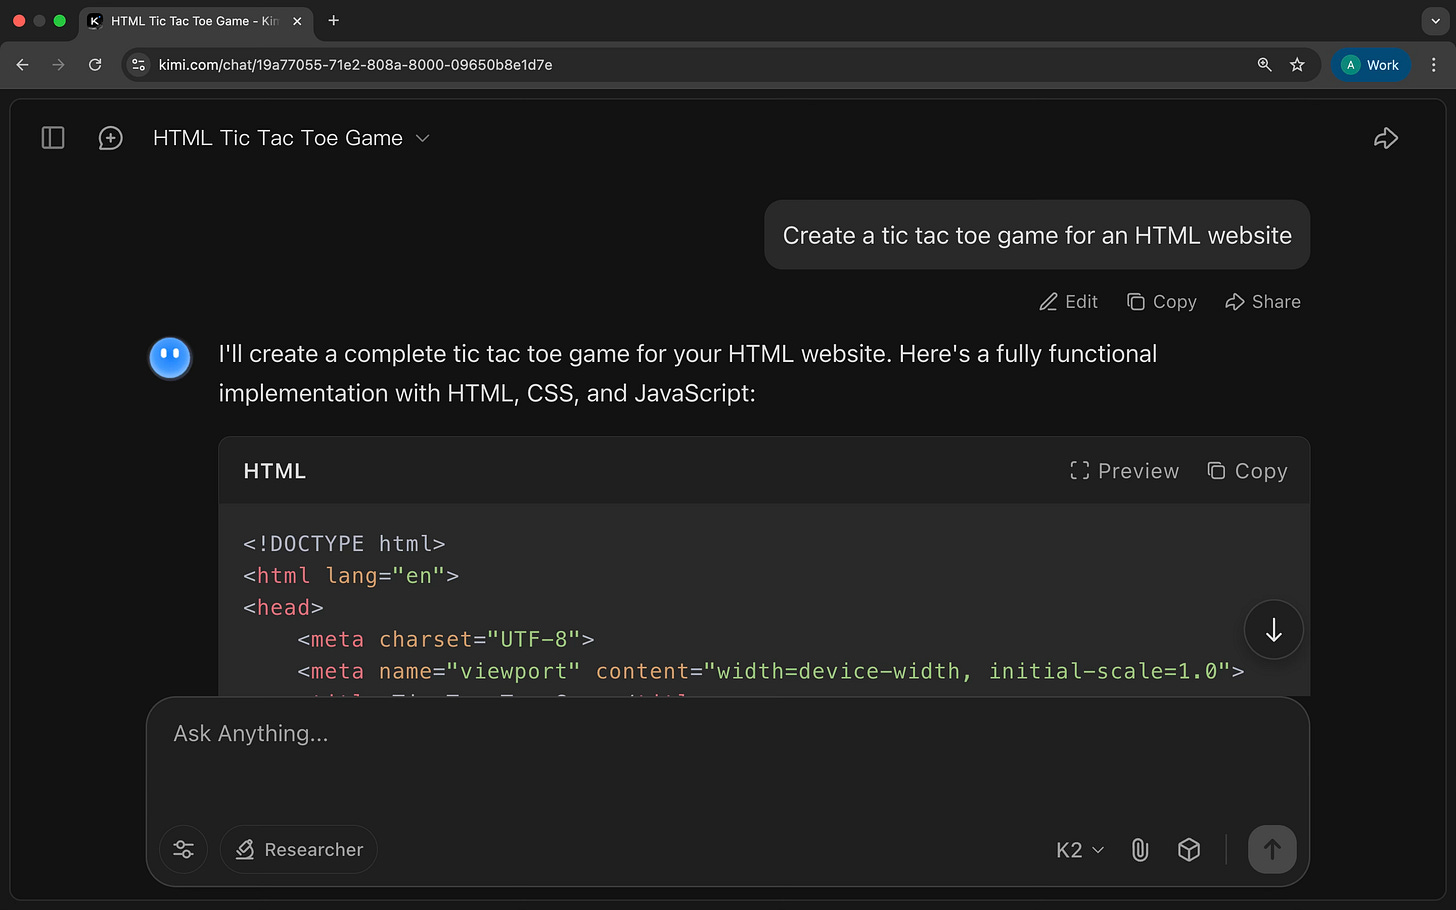Copy the user message
Screen dimensions: 1456x910
[1161, 302]
